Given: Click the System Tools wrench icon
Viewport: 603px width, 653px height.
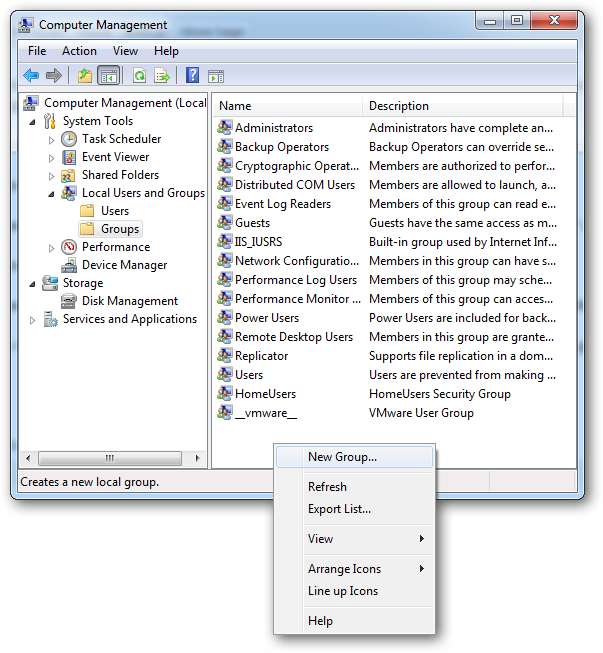Looking at the screenshot, I should (x=50, y=121).
